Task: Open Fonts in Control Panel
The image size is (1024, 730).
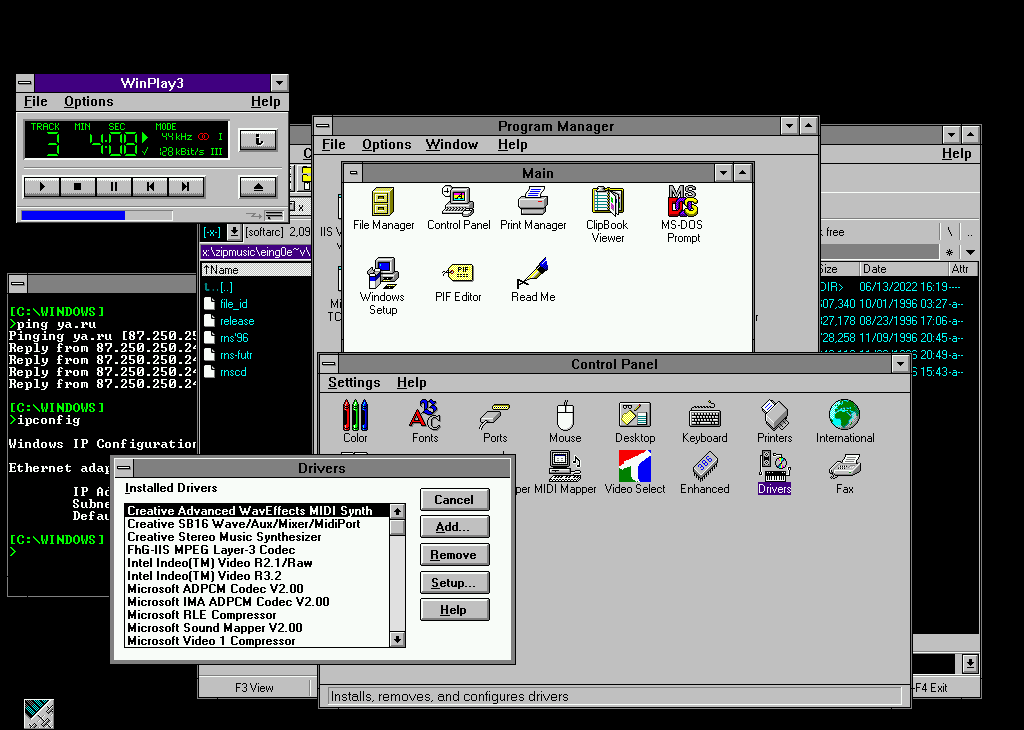Action: tap(425, 421)
